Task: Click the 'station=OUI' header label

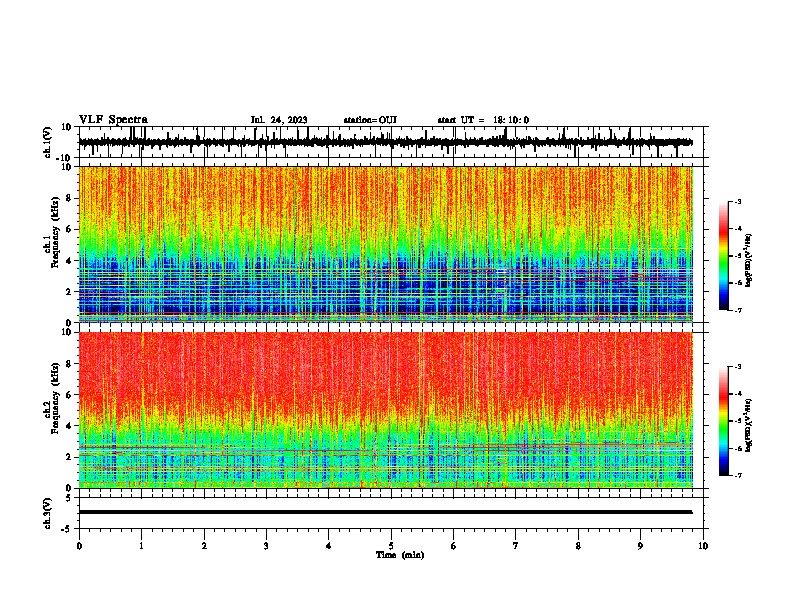Action: (x=370, y=120)
